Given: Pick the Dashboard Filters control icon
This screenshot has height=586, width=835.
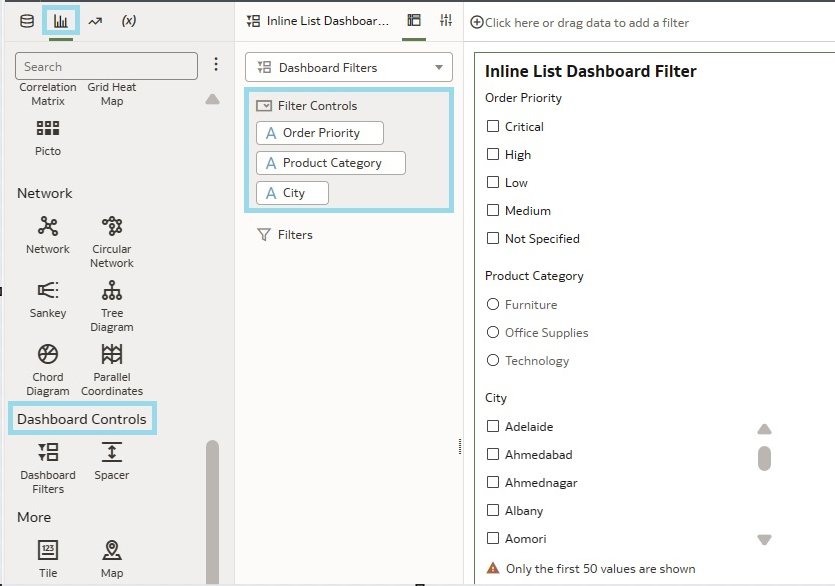Looking at the screenshot, I should coord(47,452).
